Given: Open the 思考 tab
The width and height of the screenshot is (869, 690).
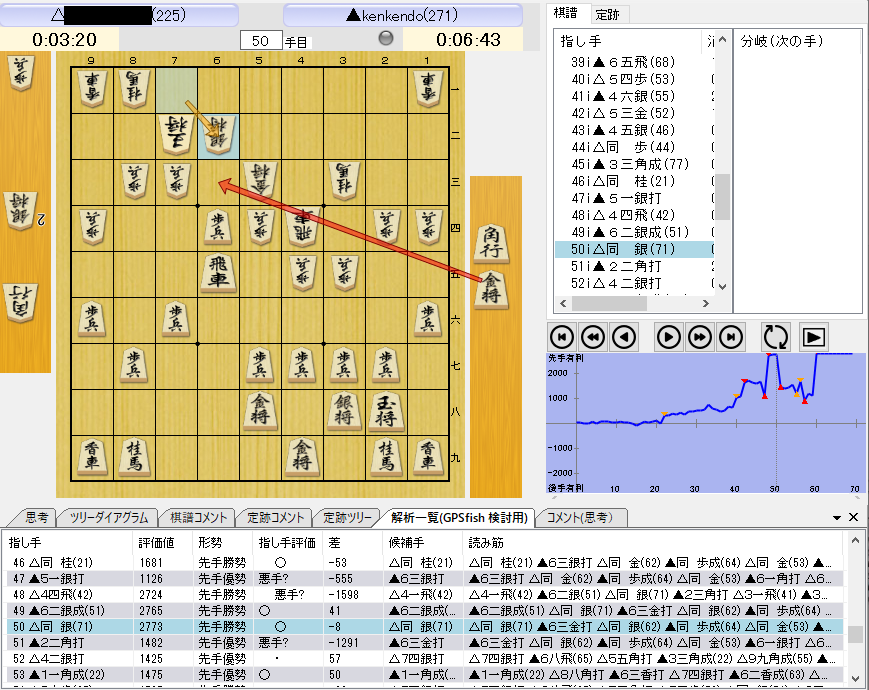Looking at the screenshot, I should [37, 517].
